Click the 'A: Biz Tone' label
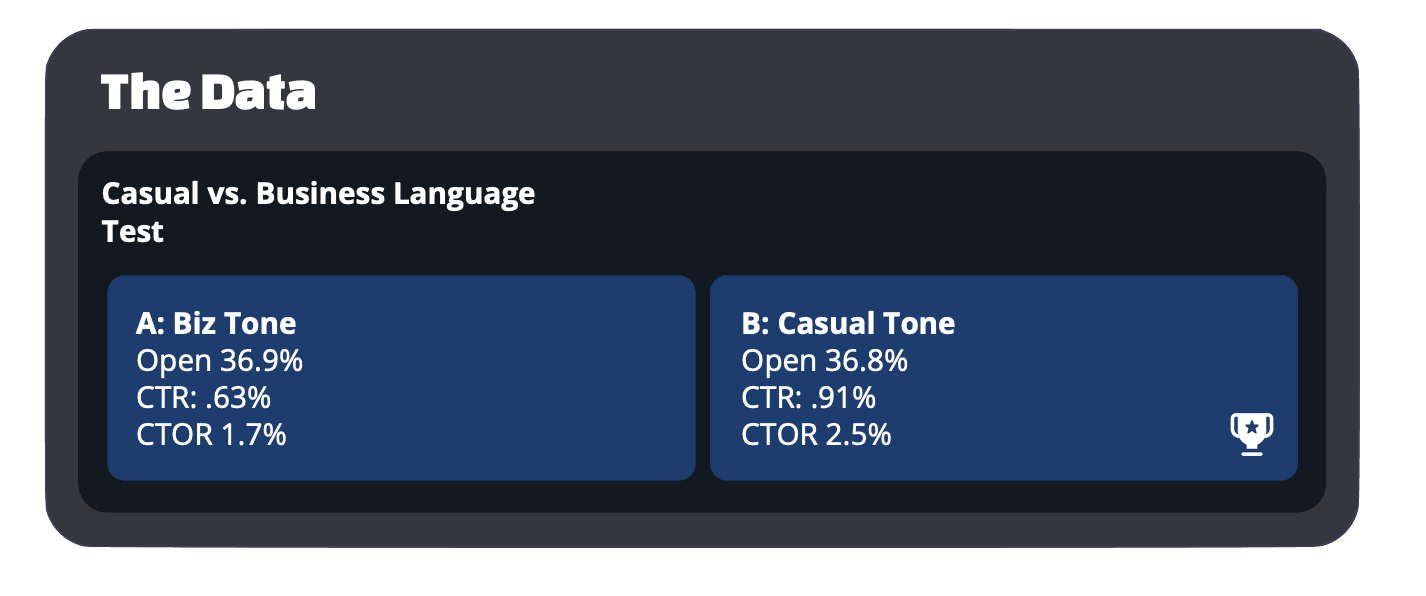Screen dimensions: 1426x596 pyautogui.click(x=216, y=324)
